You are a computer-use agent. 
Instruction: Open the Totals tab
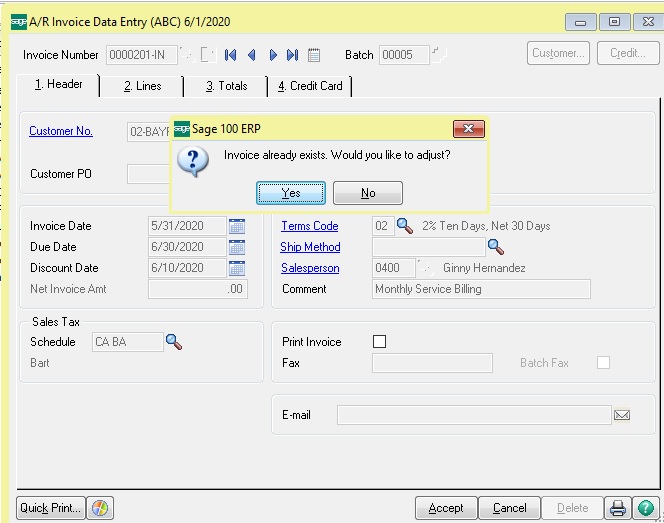coord(226,86)
